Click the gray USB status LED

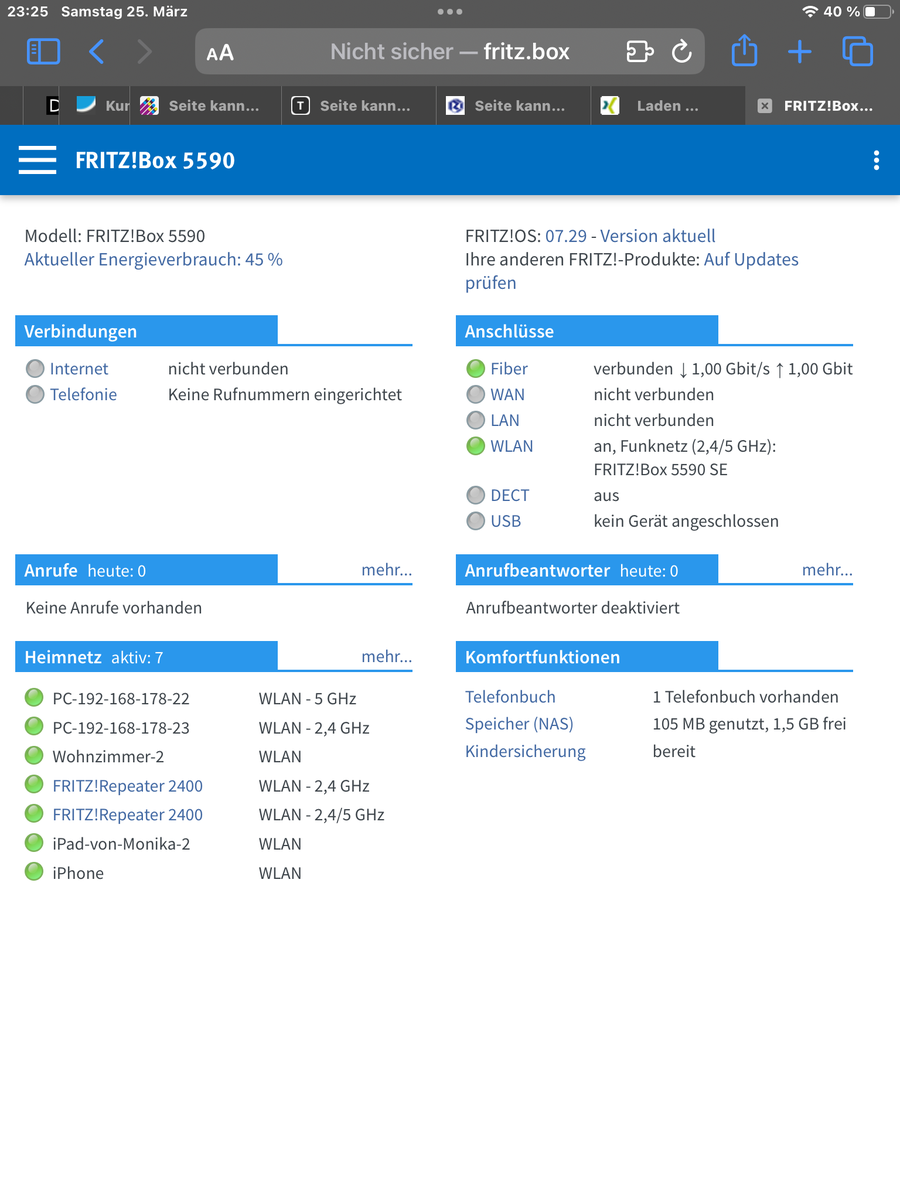(476, 521)
